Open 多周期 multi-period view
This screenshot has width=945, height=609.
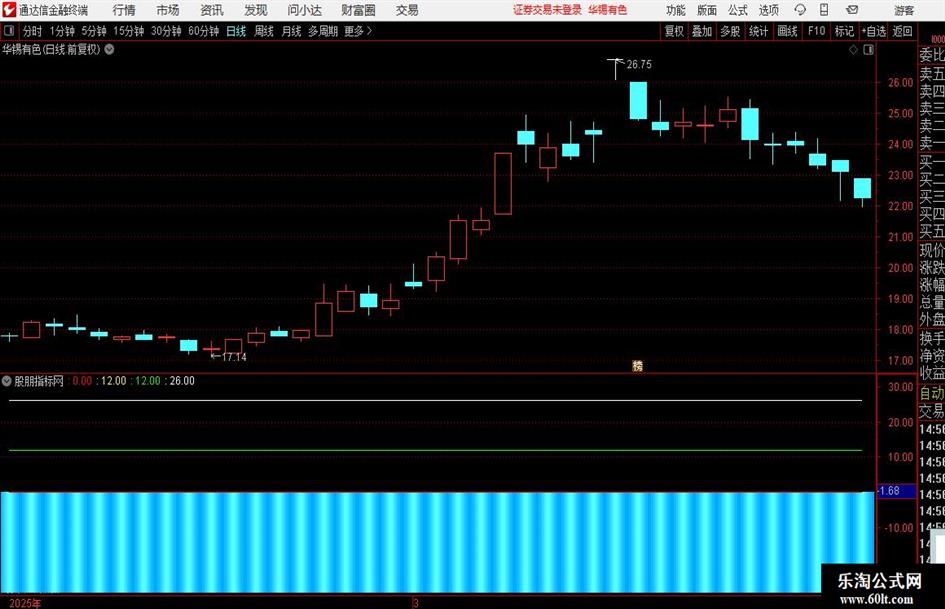[322, 31]
